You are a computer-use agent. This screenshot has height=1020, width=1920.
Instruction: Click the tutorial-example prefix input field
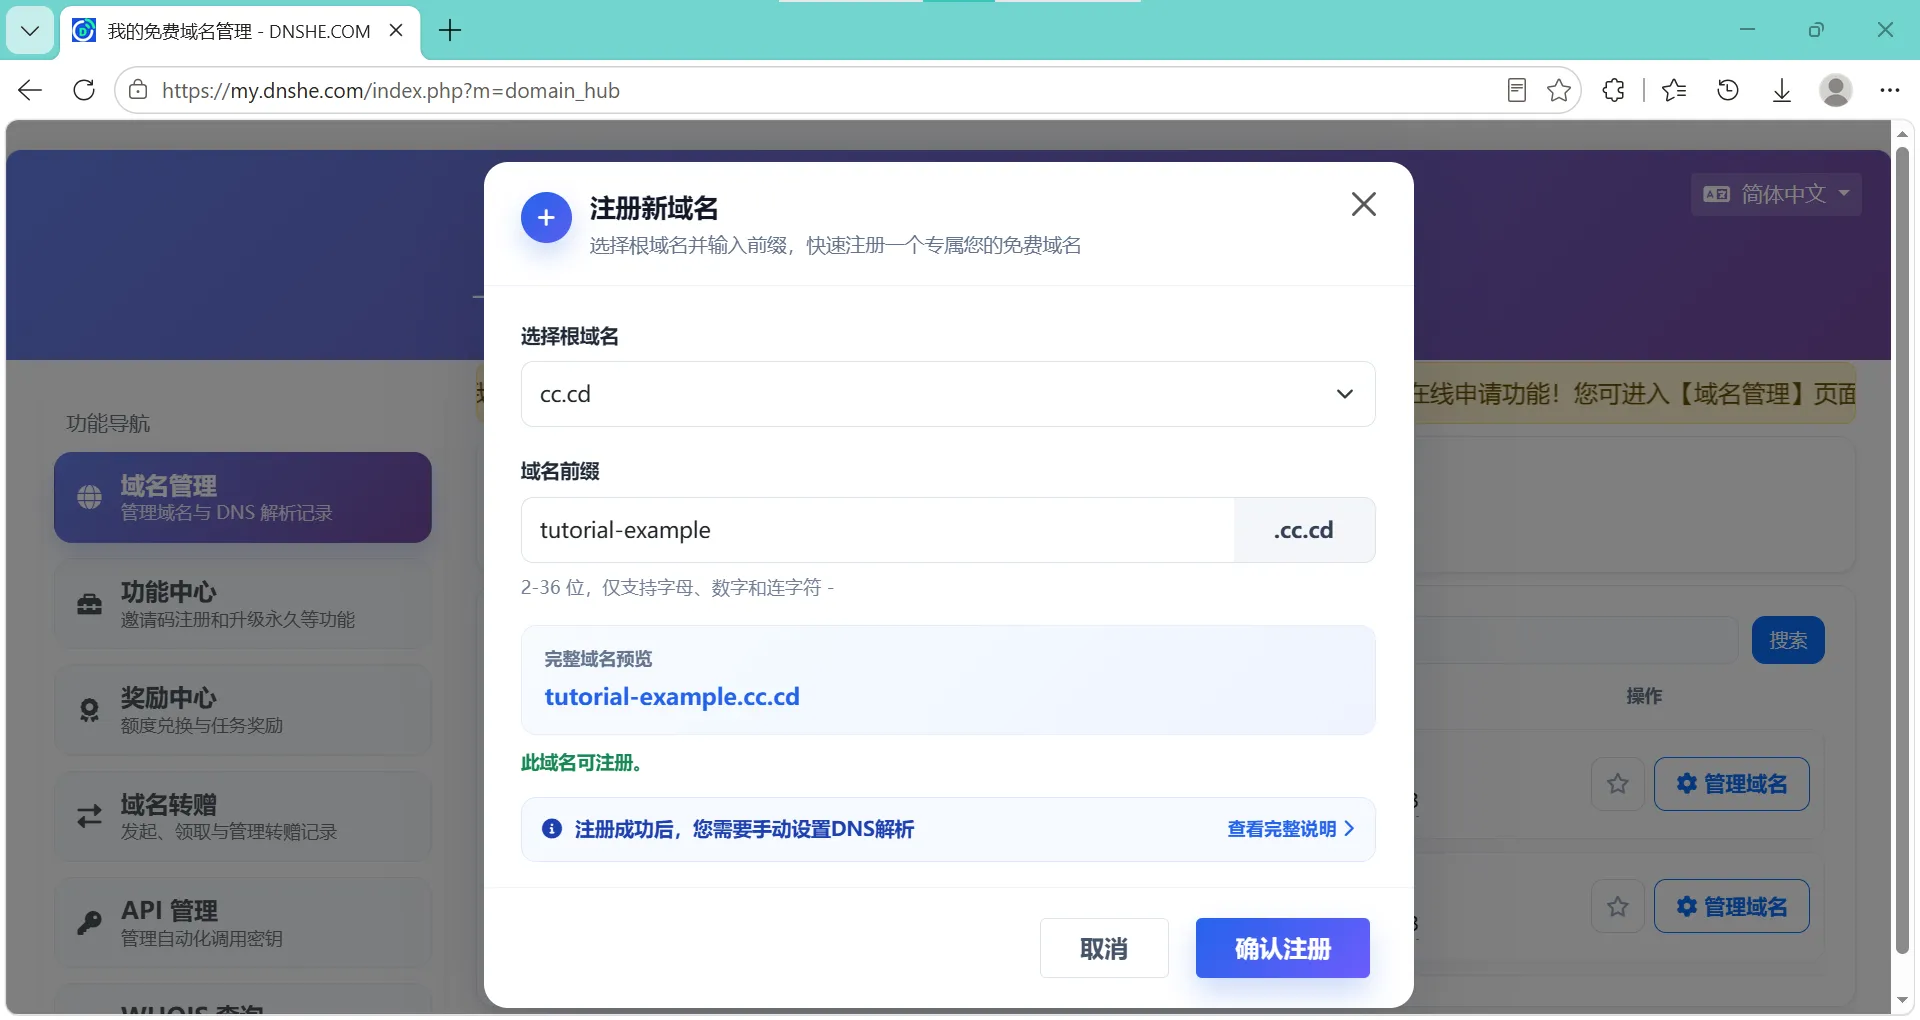[x=877, y=530]
